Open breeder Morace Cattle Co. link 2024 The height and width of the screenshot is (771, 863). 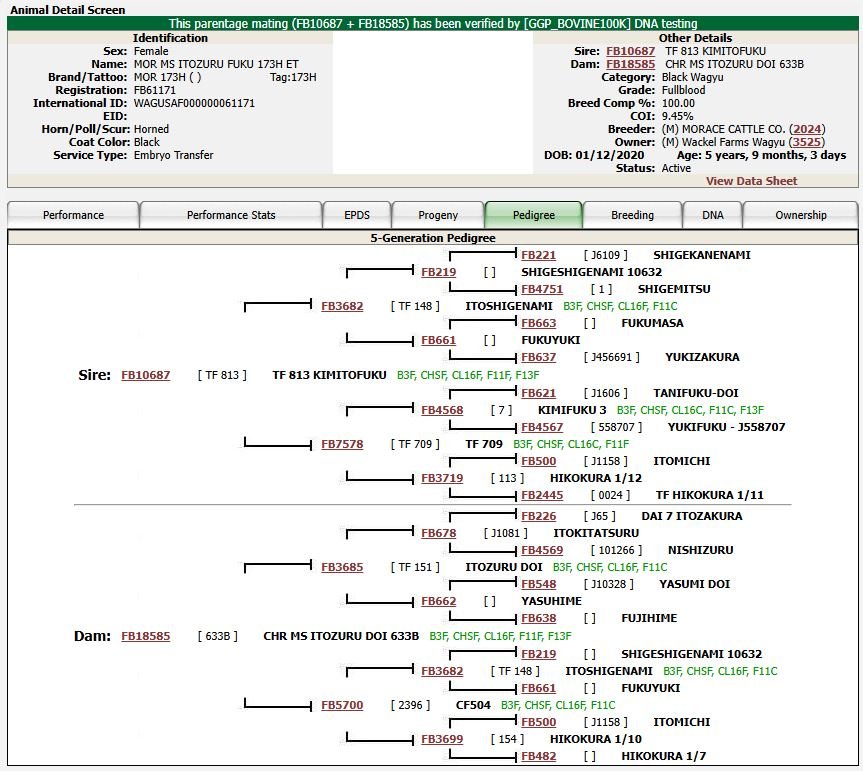click(807, 129)
